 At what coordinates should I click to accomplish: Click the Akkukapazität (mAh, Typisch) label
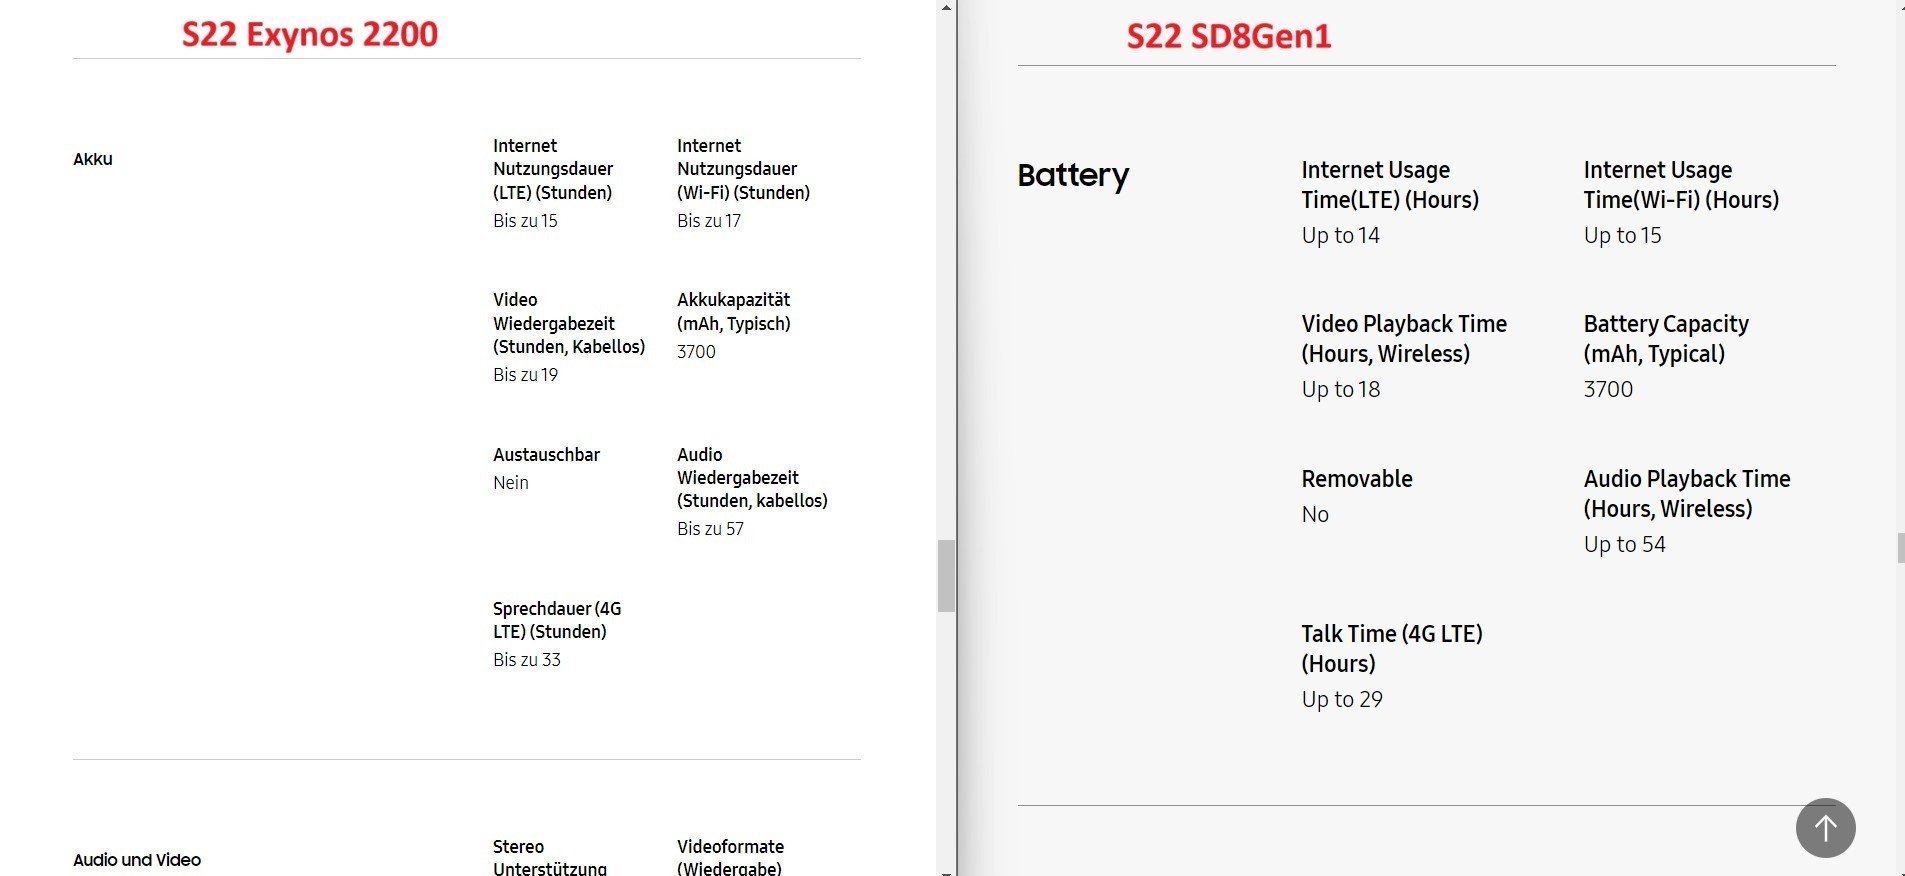pyautogui.click(x=733, y=312)
